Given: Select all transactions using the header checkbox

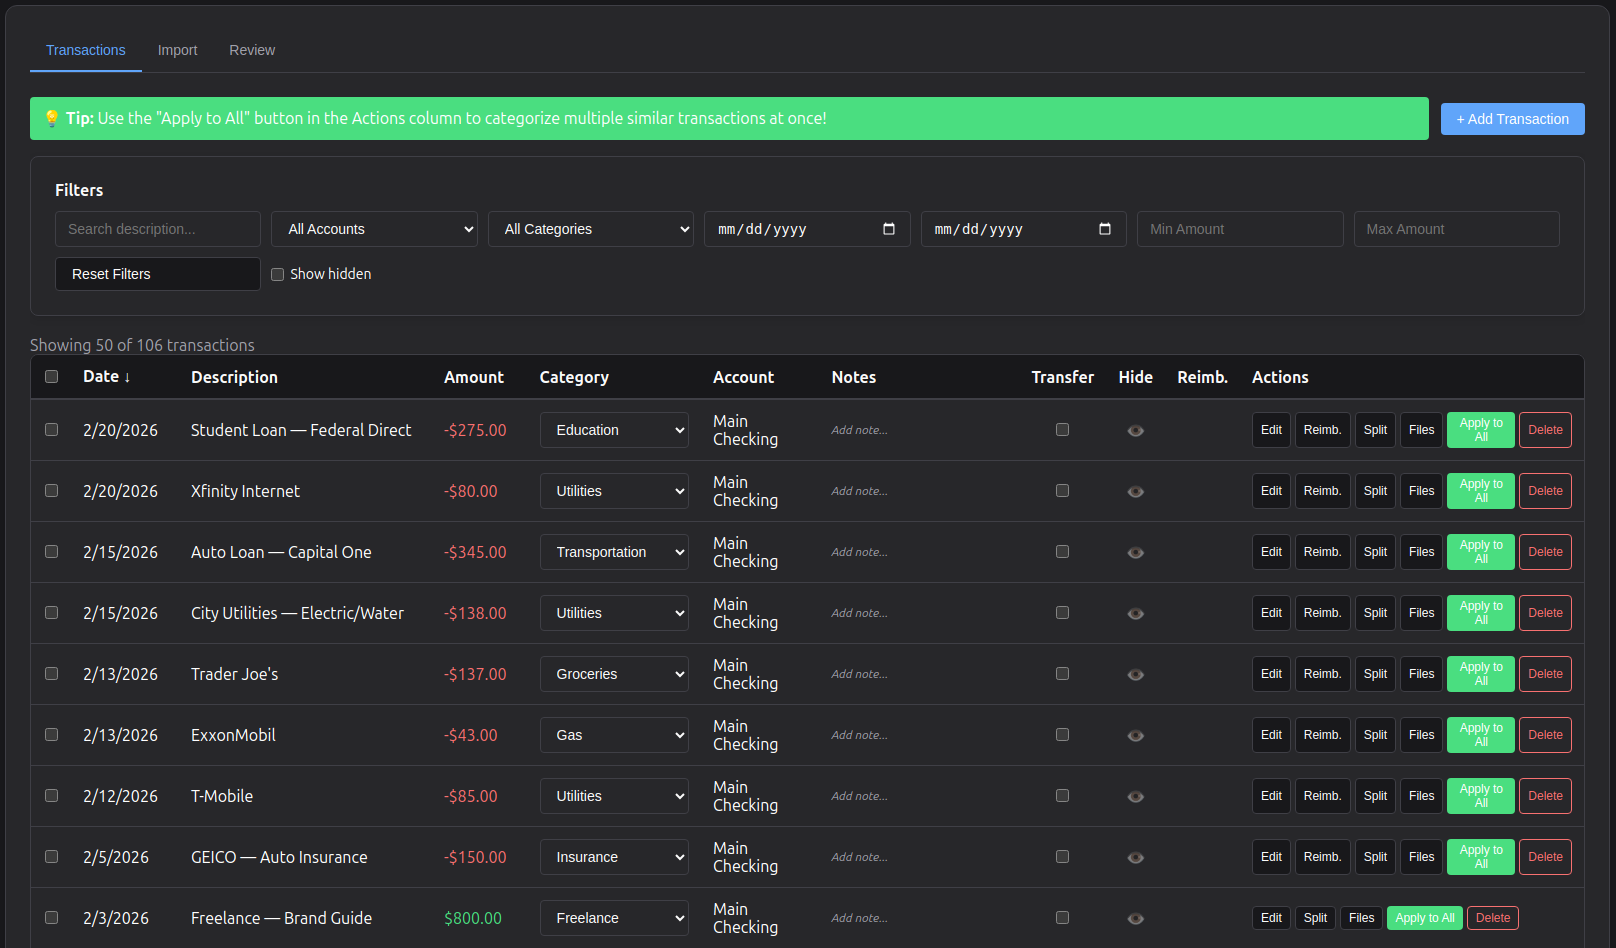Looking at the screenshot, I should (51, 377).
